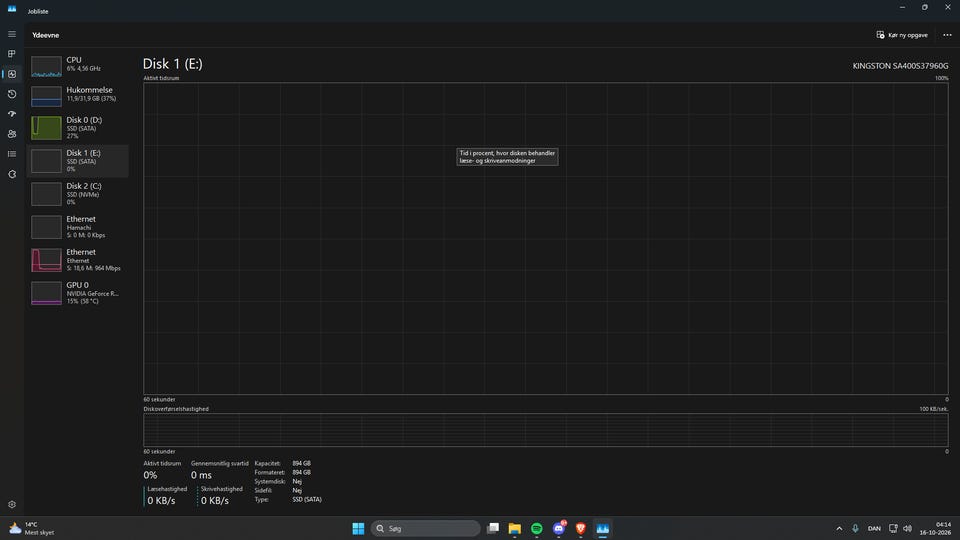Click the Kapacitet 894 GB value
Screen dimensions: 960x540
pyautogui.click(x=301, y=463)
